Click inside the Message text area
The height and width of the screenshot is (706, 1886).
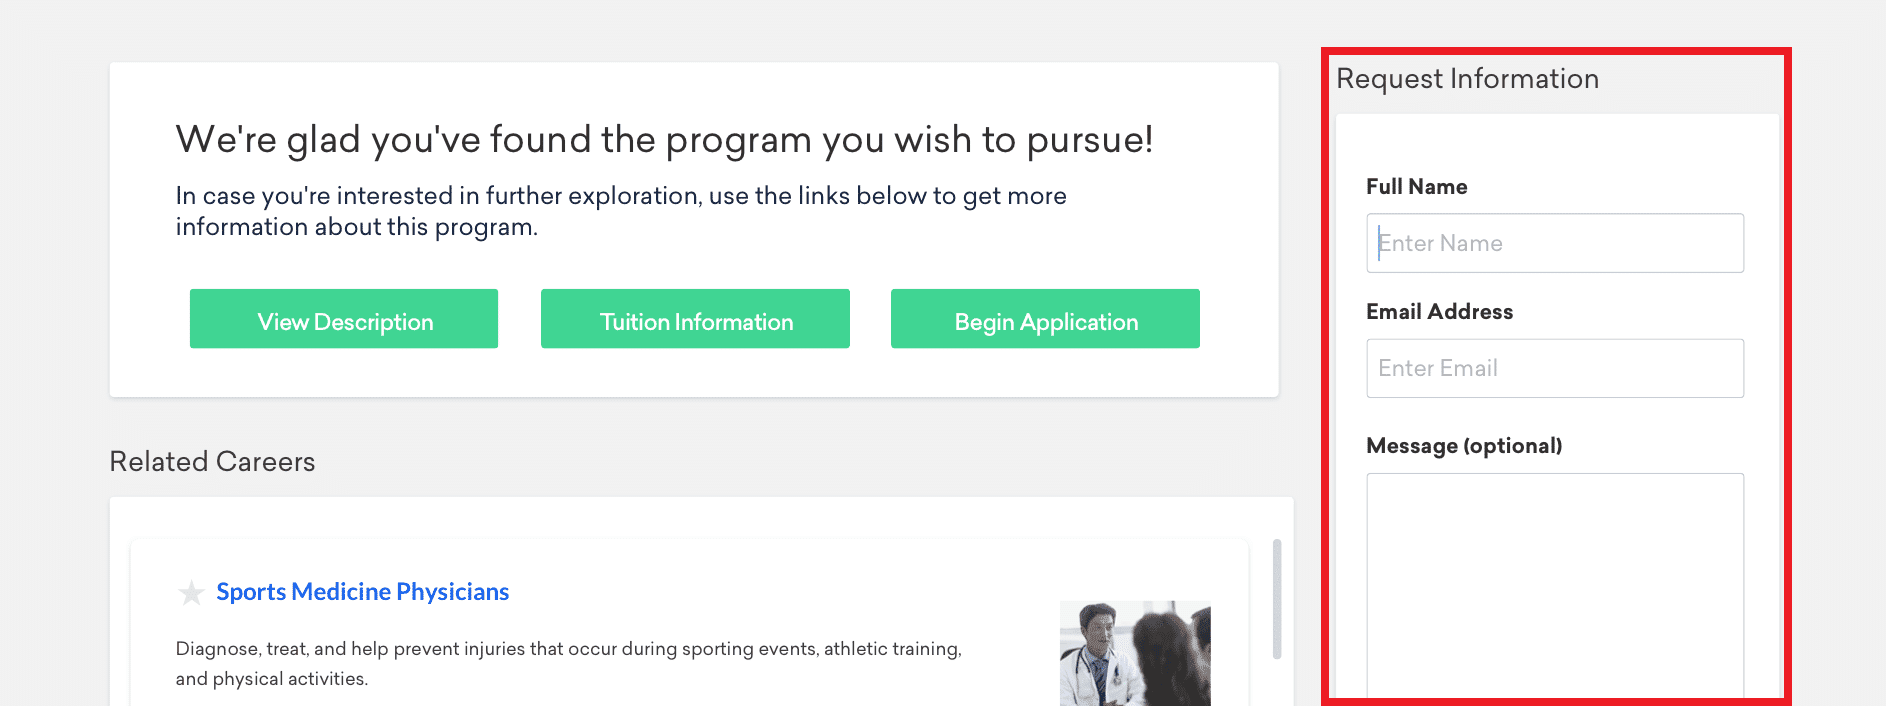coord(1555,588)
